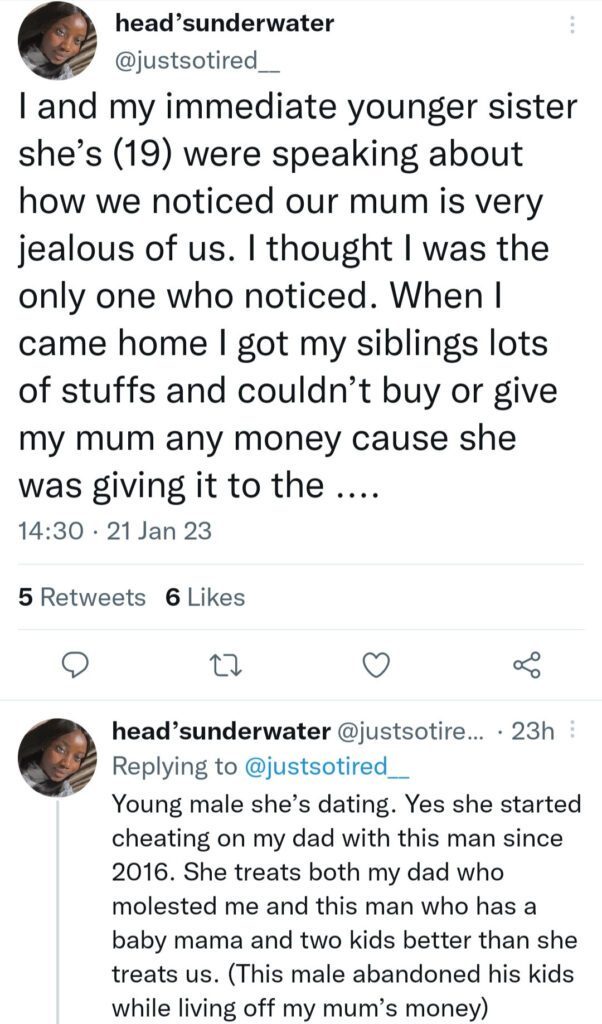View the 6 Likes list
602x1024 pixels.
click(204, 597)
